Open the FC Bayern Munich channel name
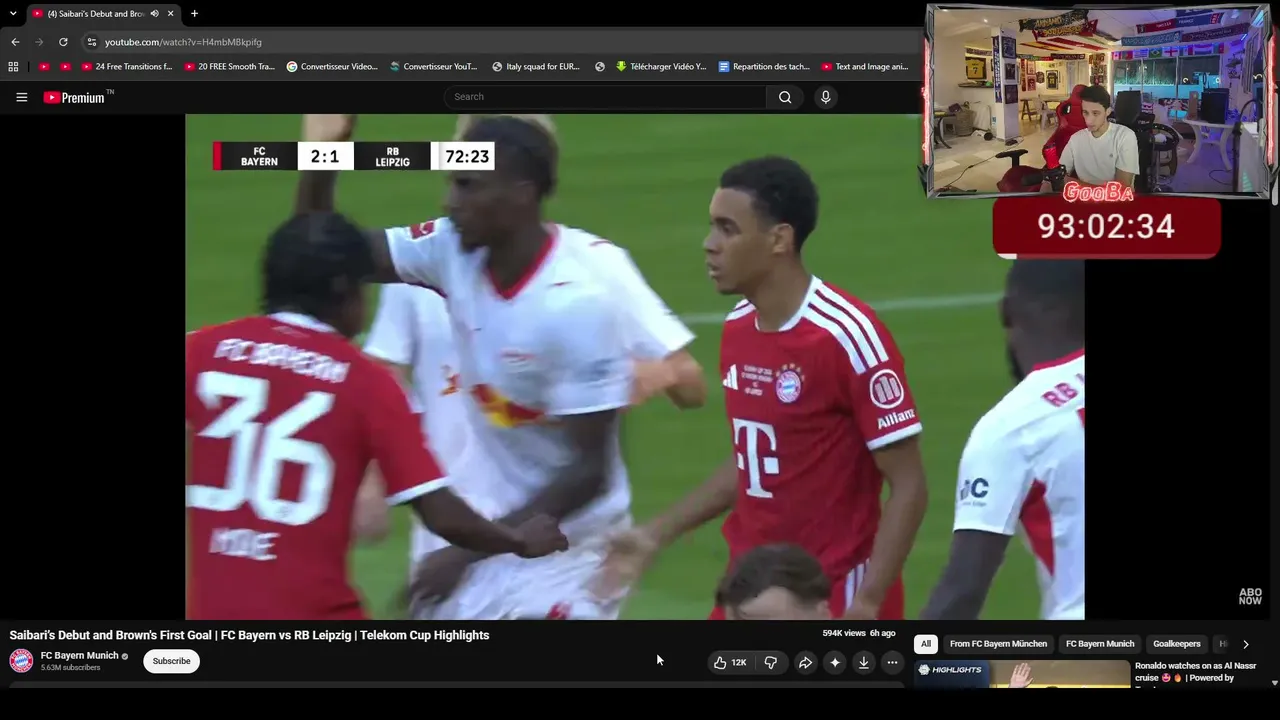Image resolution: width=1280 pixels, height=720 pixels. pos(79,656)
